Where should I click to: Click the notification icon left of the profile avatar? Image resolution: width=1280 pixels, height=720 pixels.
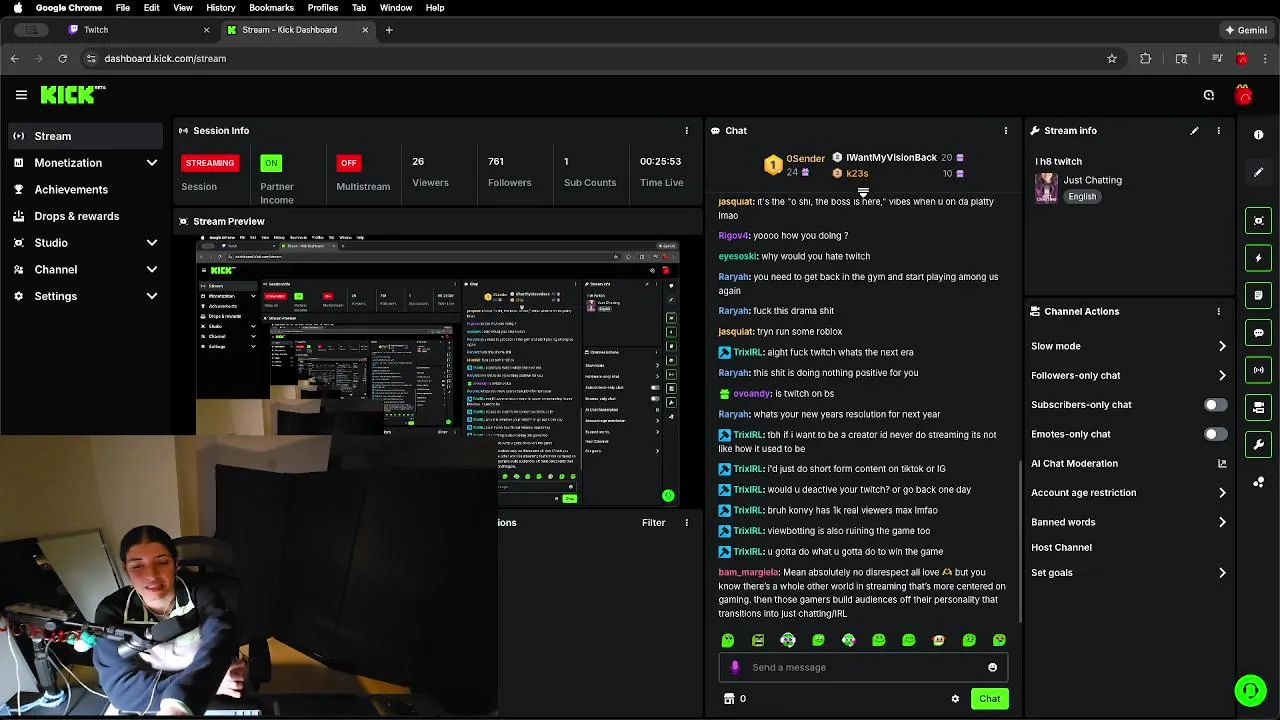click(x=1209, y=95)
